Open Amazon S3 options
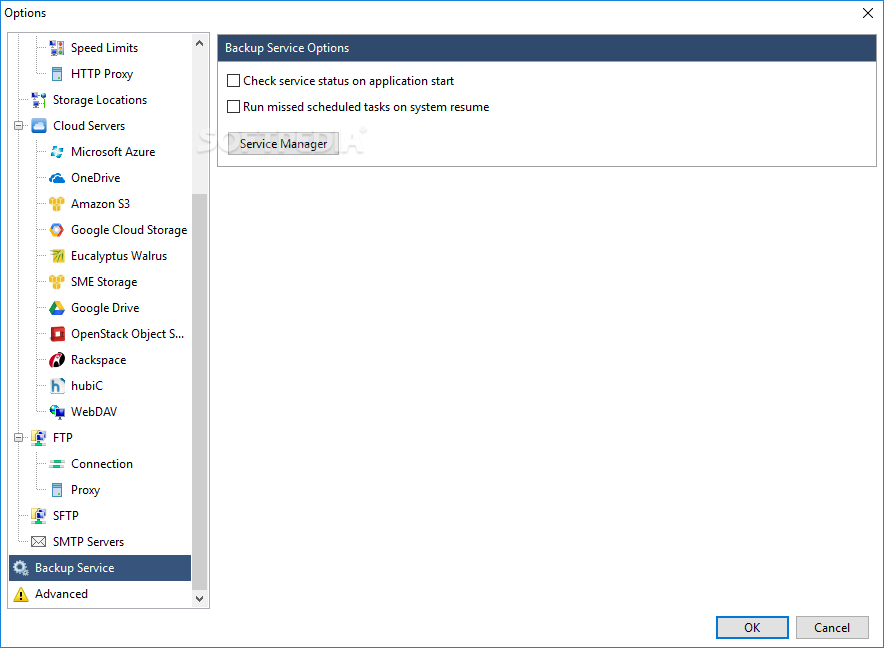The width and height of the screenshot is (884, 648). click(x=100, y=204)
